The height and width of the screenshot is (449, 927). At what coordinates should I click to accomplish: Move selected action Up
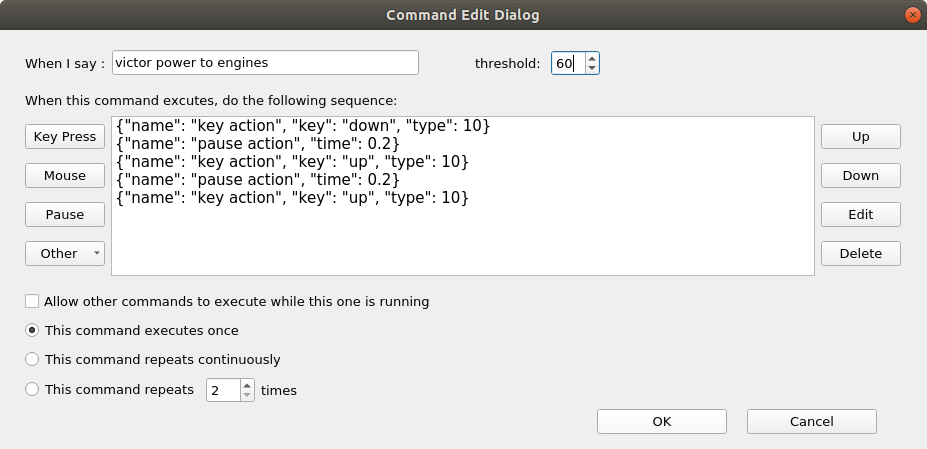[x=860, y=137]
